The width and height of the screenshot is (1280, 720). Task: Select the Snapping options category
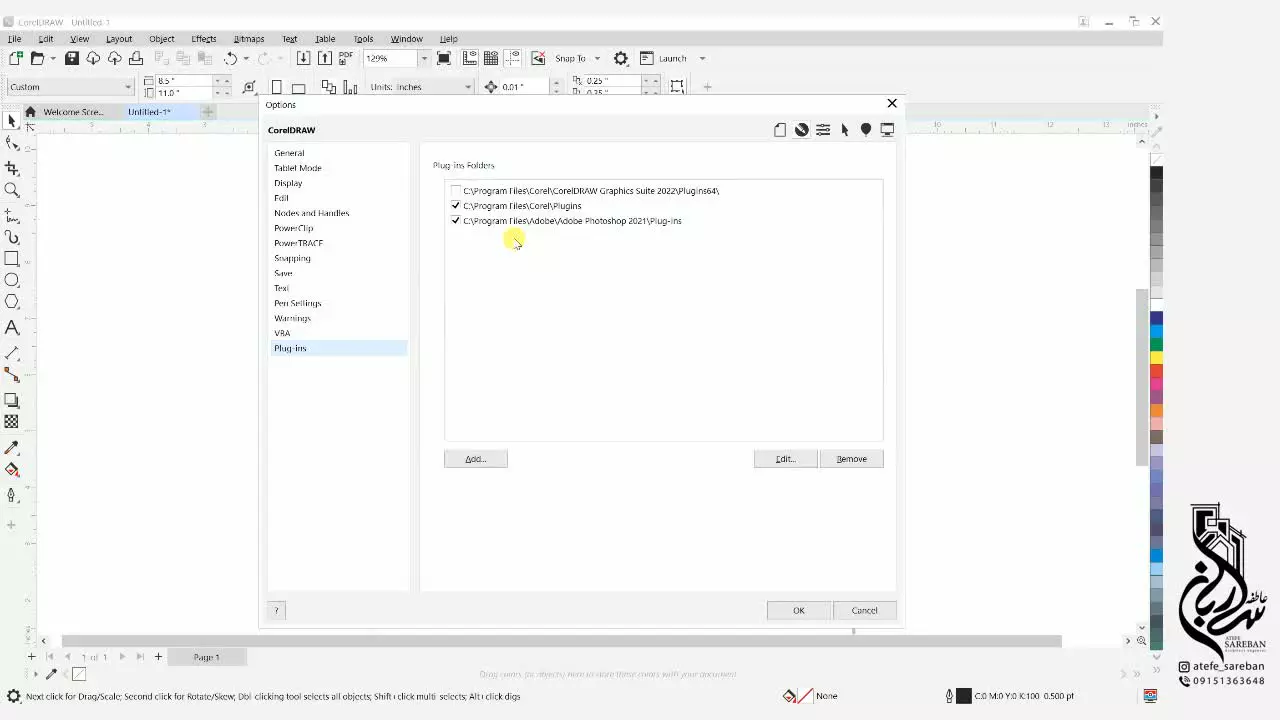click(x=293, y=258)
